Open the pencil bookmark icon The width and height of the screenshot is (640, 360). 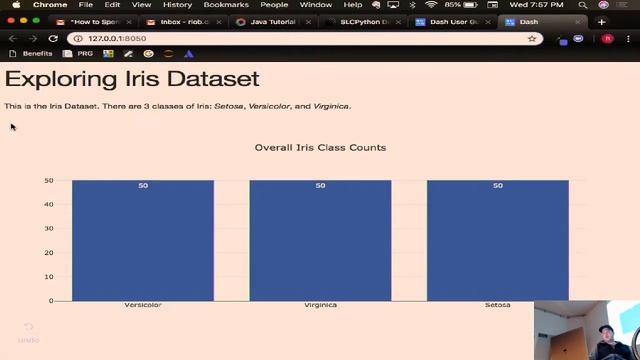[x=128, y=53]
